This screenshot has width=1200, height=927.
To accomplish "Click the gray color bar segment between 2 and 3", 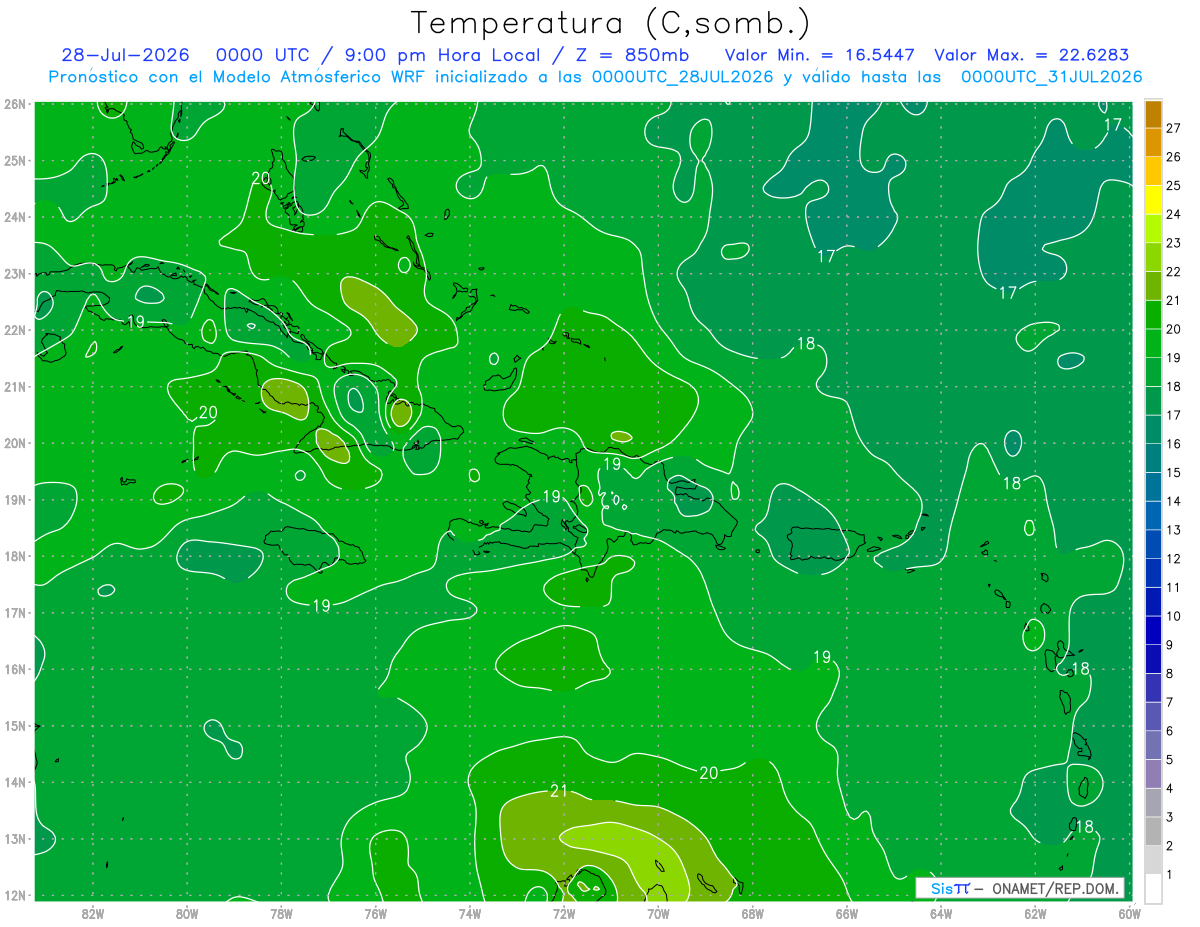I will click(1153, 832).
